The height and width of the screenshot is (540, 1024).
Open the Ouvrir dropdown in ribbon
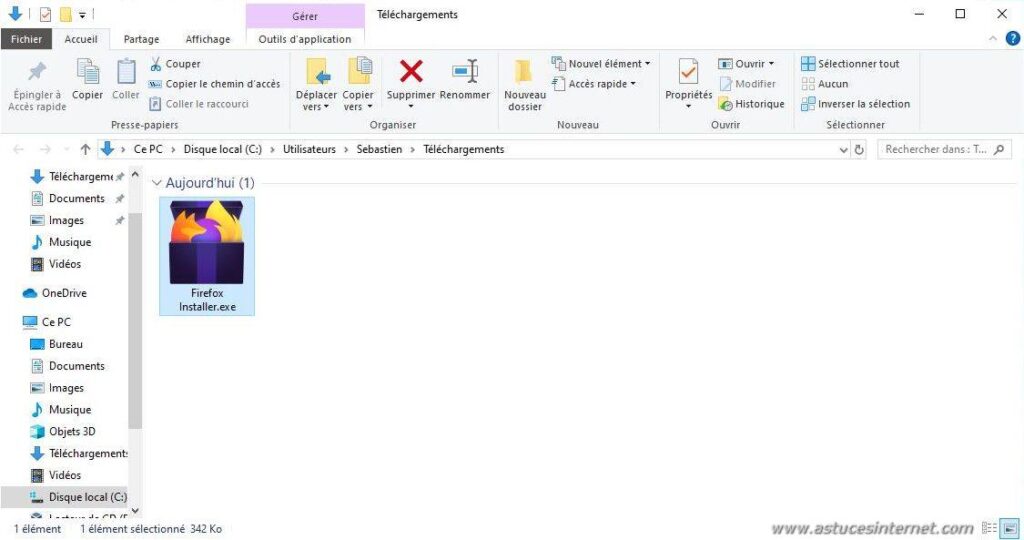(746, 64)
